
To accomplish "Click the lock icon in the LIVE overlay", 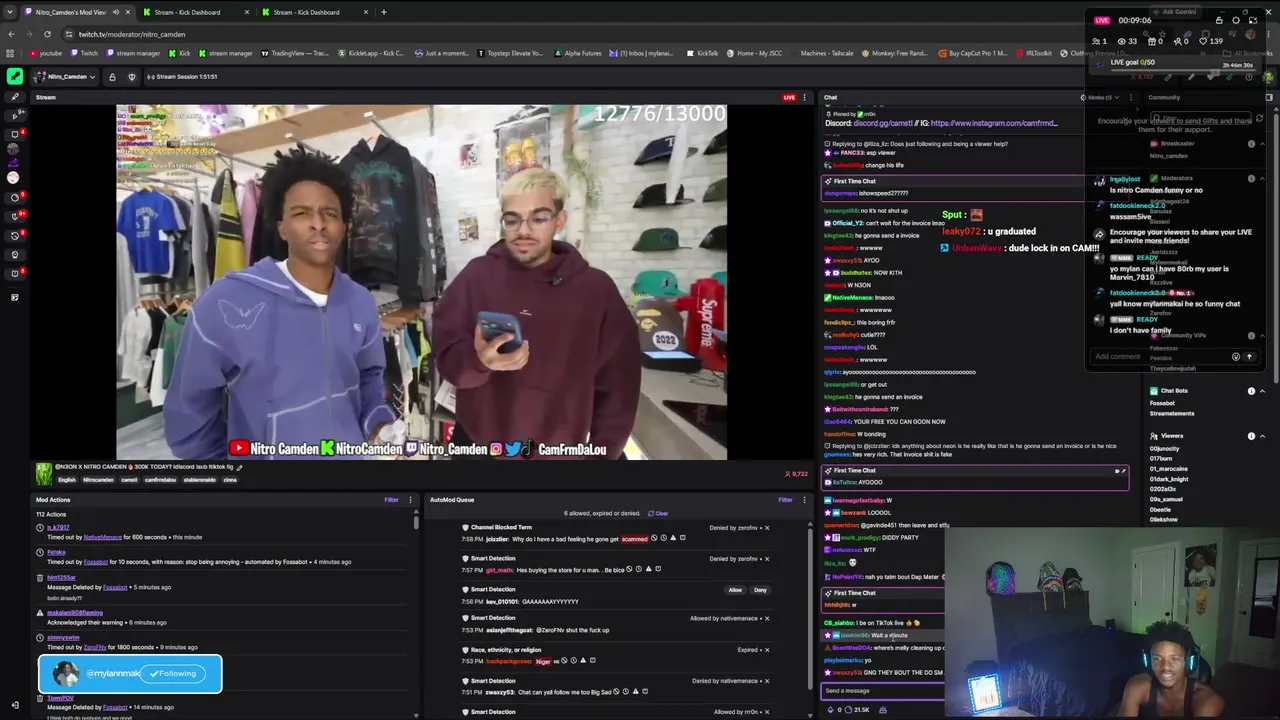I will point(1219,20).
